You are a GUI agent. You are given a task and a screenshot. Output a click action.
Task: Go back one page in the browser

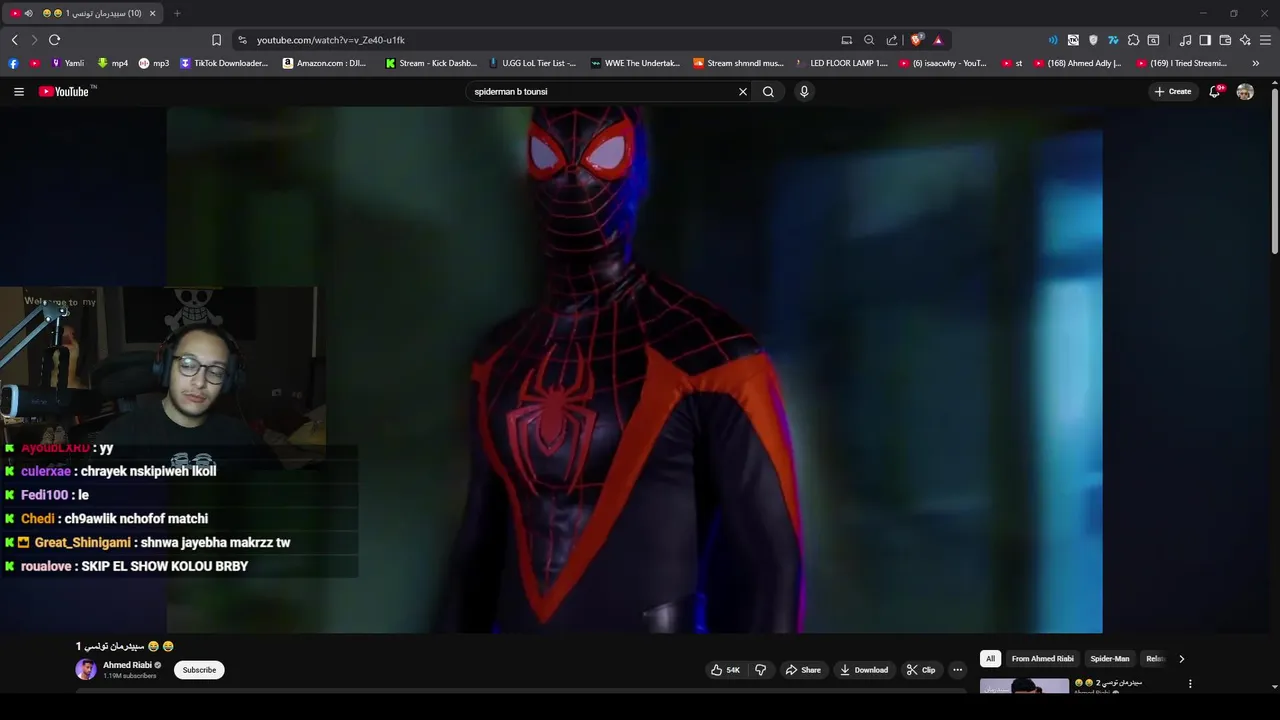(x=14, y=40)
